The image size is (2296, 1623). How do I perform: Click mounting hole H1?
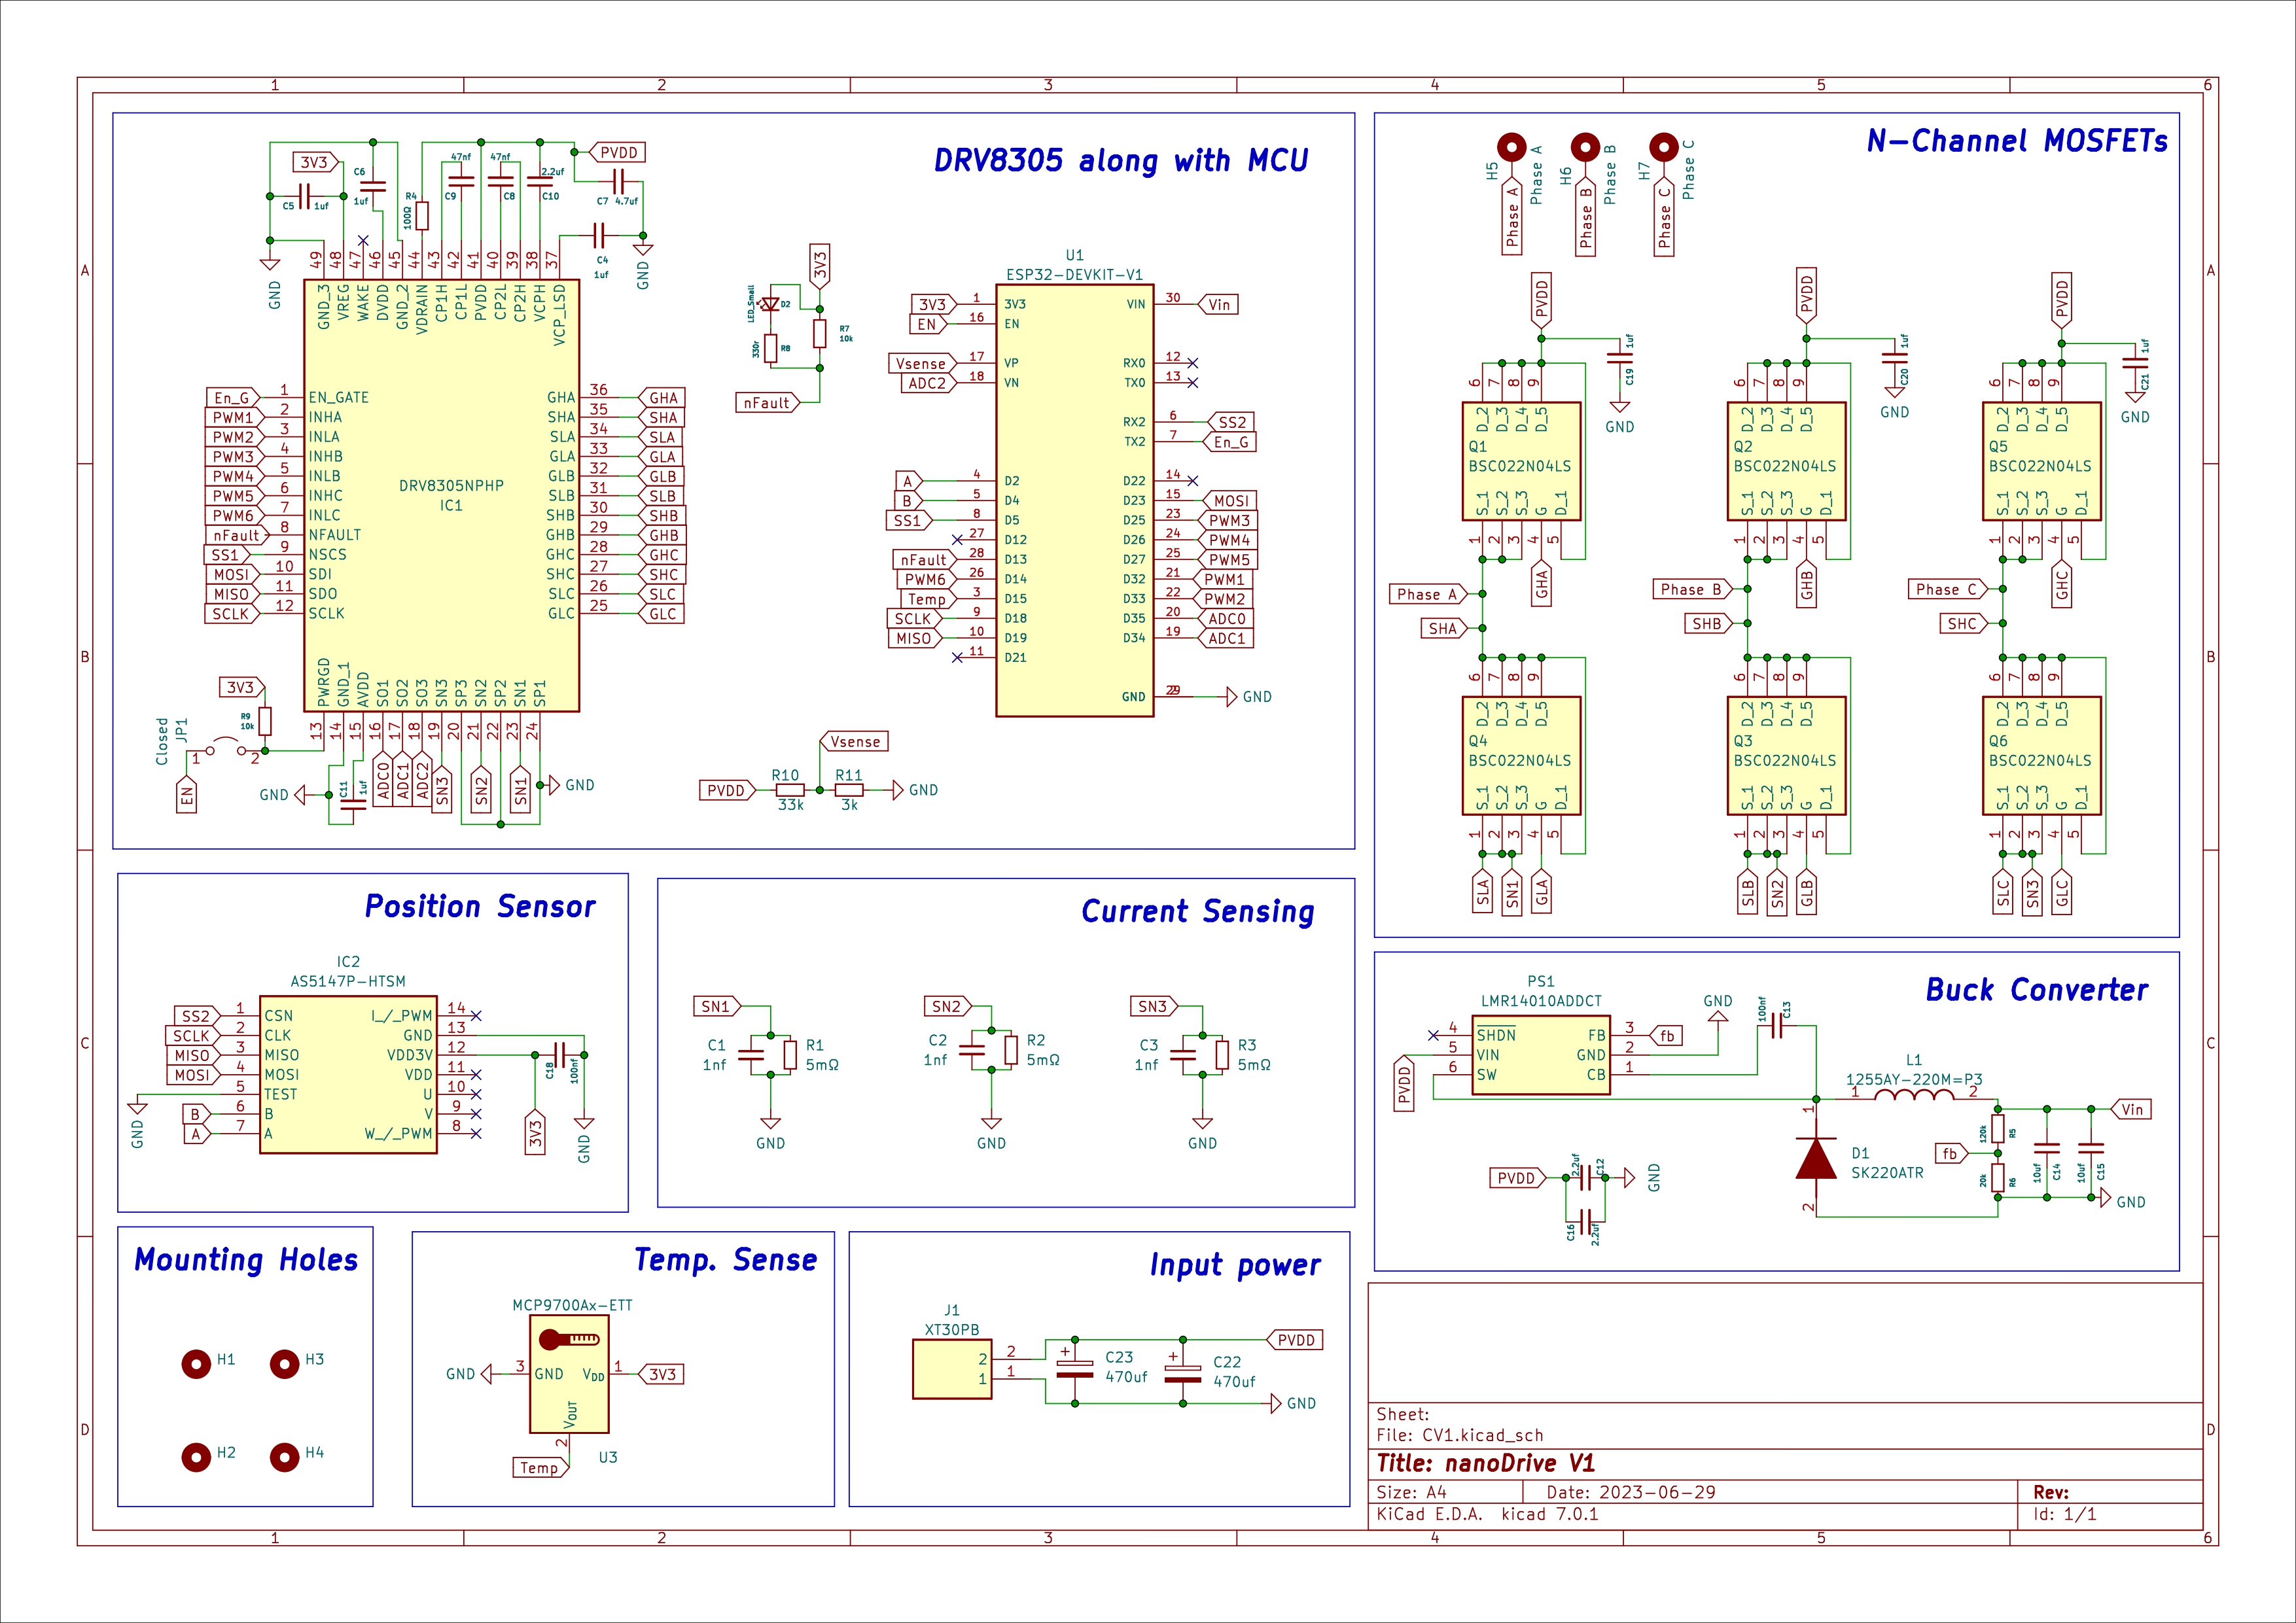tap(196, 1364)
